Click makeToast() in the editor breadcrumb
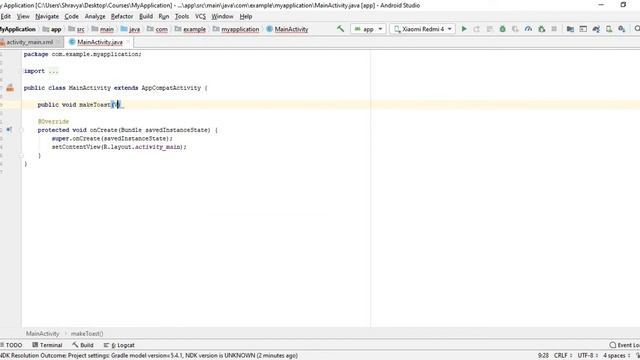The image size is (640, 360). point(87,333)
